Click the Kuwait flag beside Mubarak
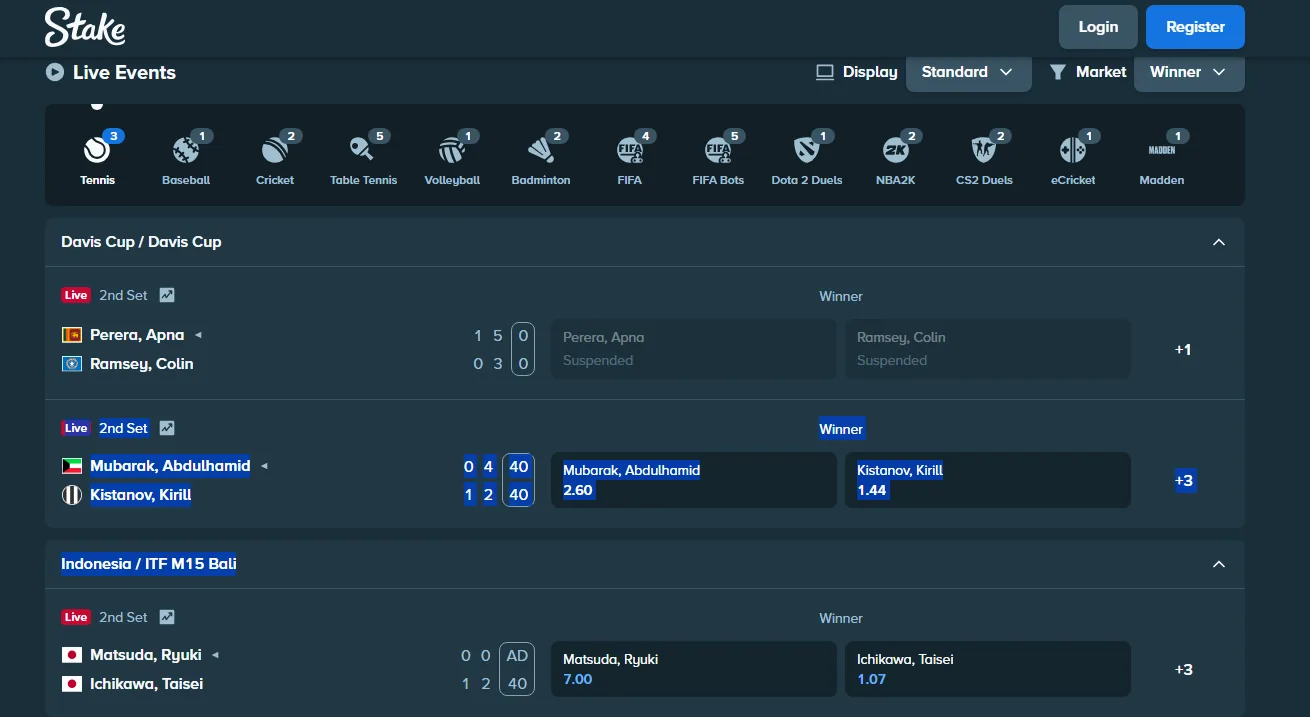The width and height of the screenshot is (1310, 717). click(x=72, y=466)
